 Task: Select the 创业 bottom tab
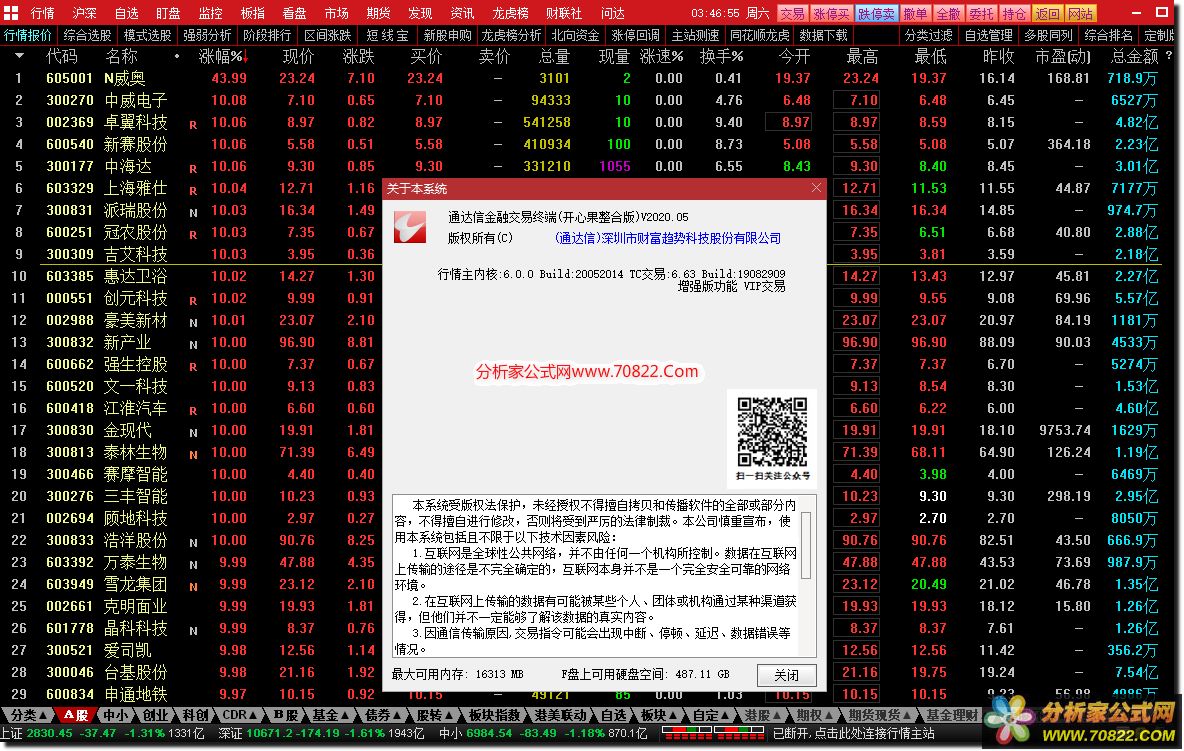pos(156,714)
